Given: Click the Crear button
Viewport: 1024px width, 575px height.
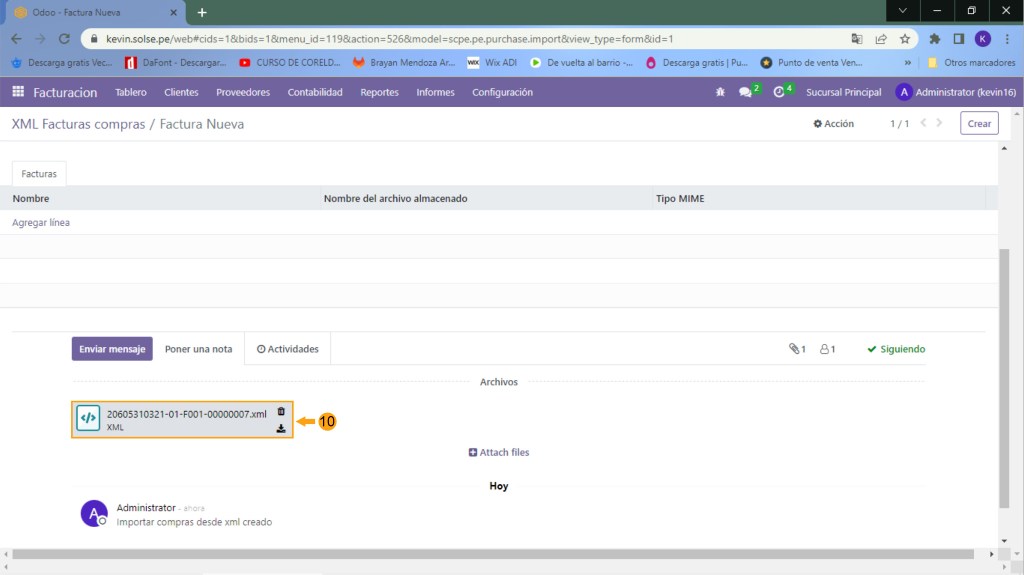Looking at the screenshot, I should [979, 124].
